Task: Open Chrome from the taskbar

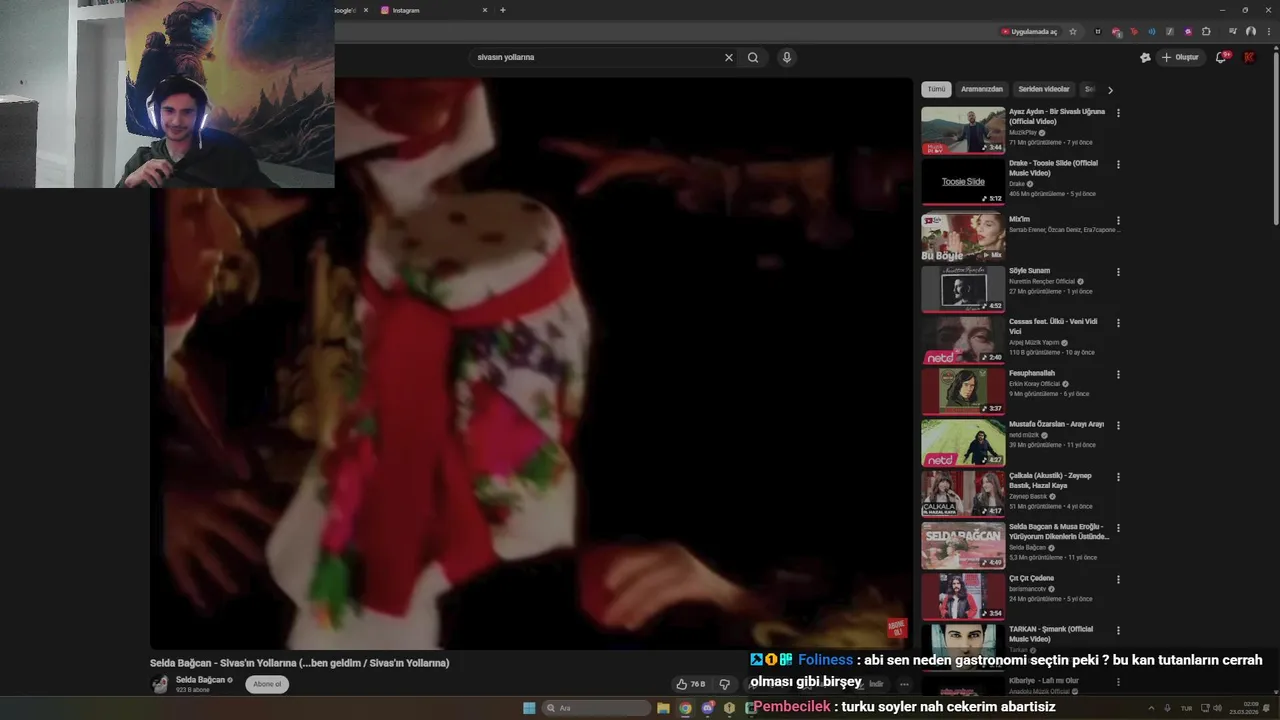Action: [685, 708]
